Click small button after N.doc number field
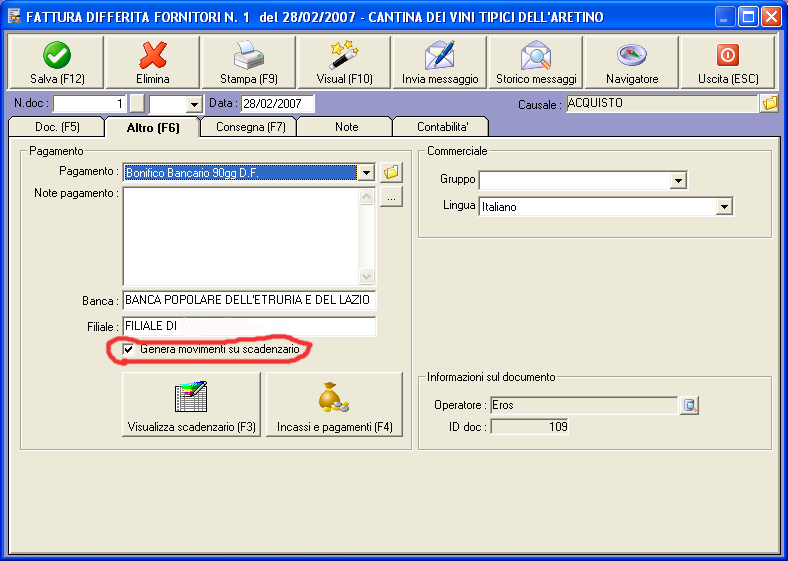Image resolution: width=788 pixels, height=561 pixels. (137, 104)
